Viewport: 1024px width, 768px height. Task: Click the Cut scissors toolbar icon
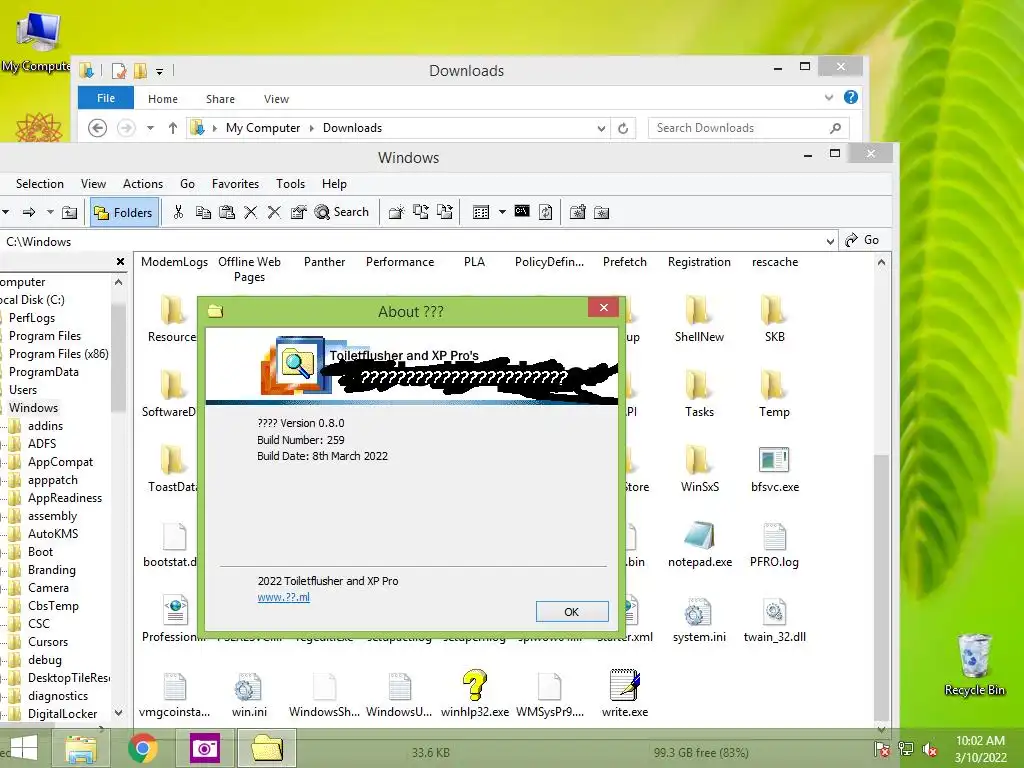coord(178,212)
